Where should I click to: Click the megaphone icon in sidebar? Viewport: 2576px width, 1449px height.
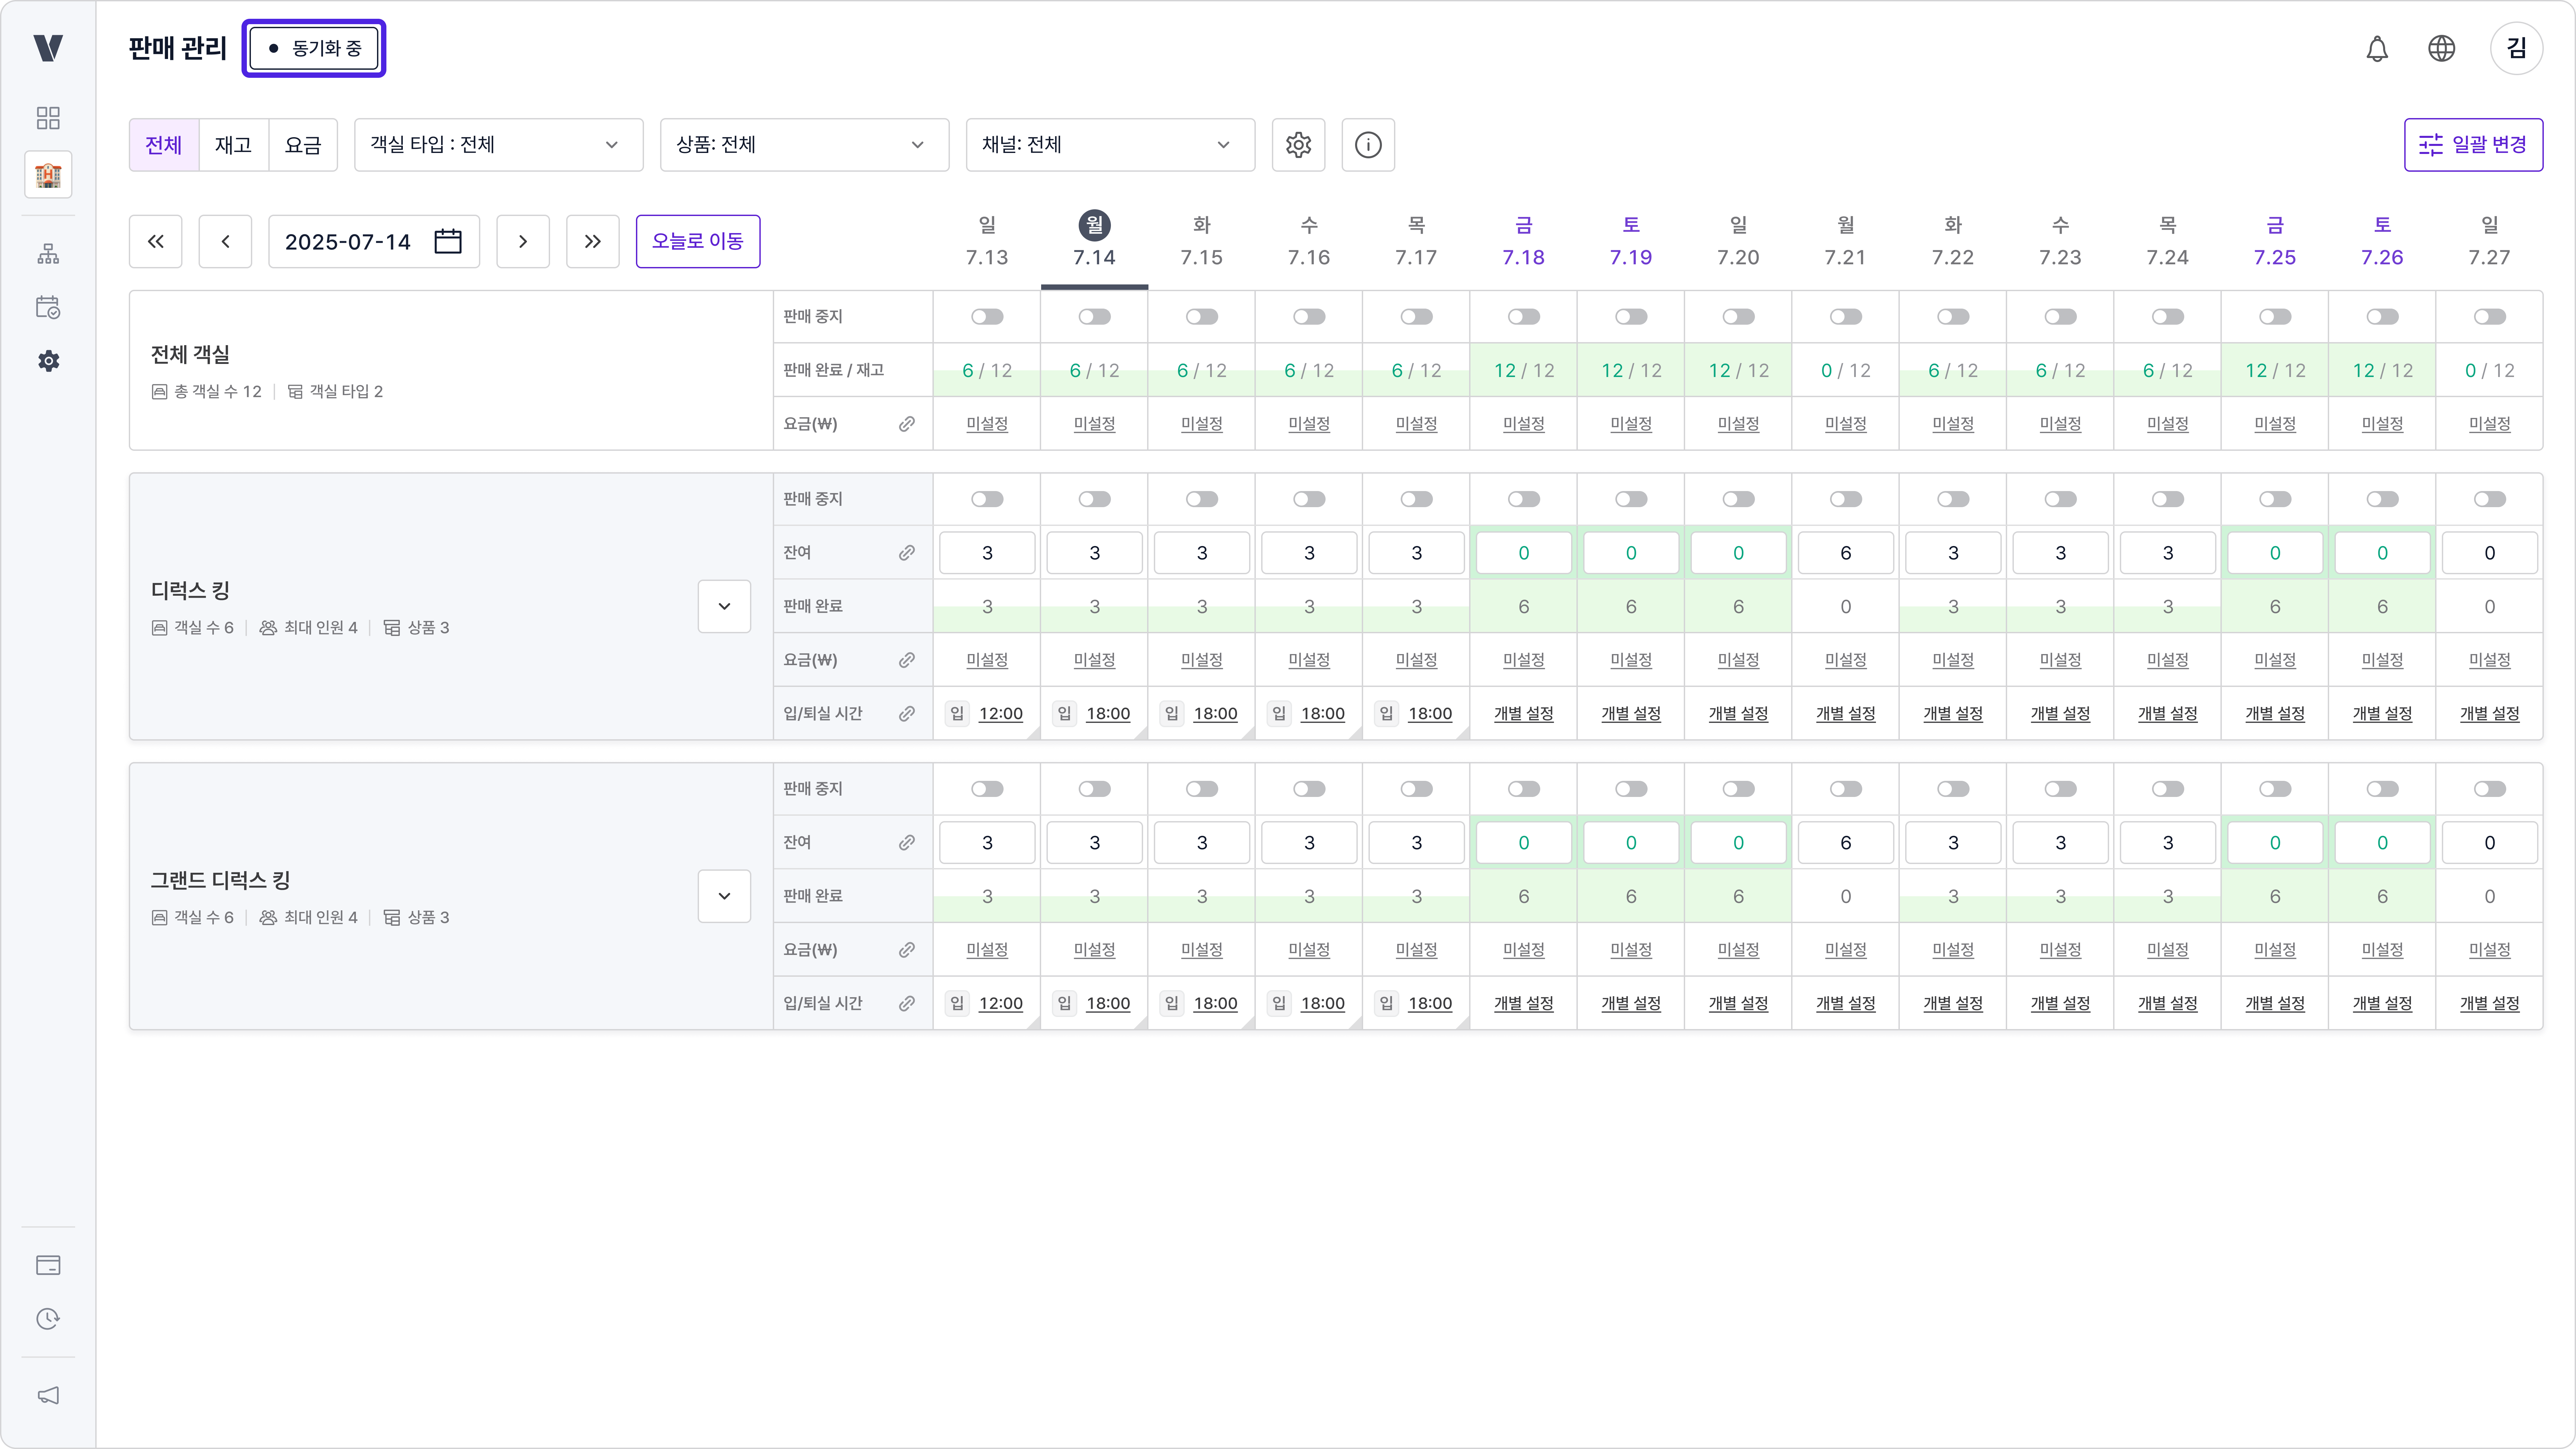[48, 1395]
